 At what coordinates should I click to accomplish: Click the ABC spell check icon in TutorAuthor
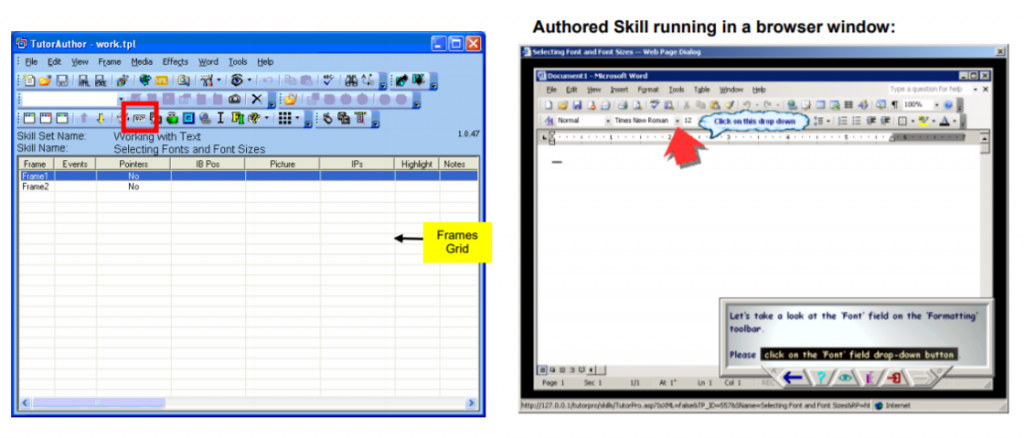[x=330, y=81]
